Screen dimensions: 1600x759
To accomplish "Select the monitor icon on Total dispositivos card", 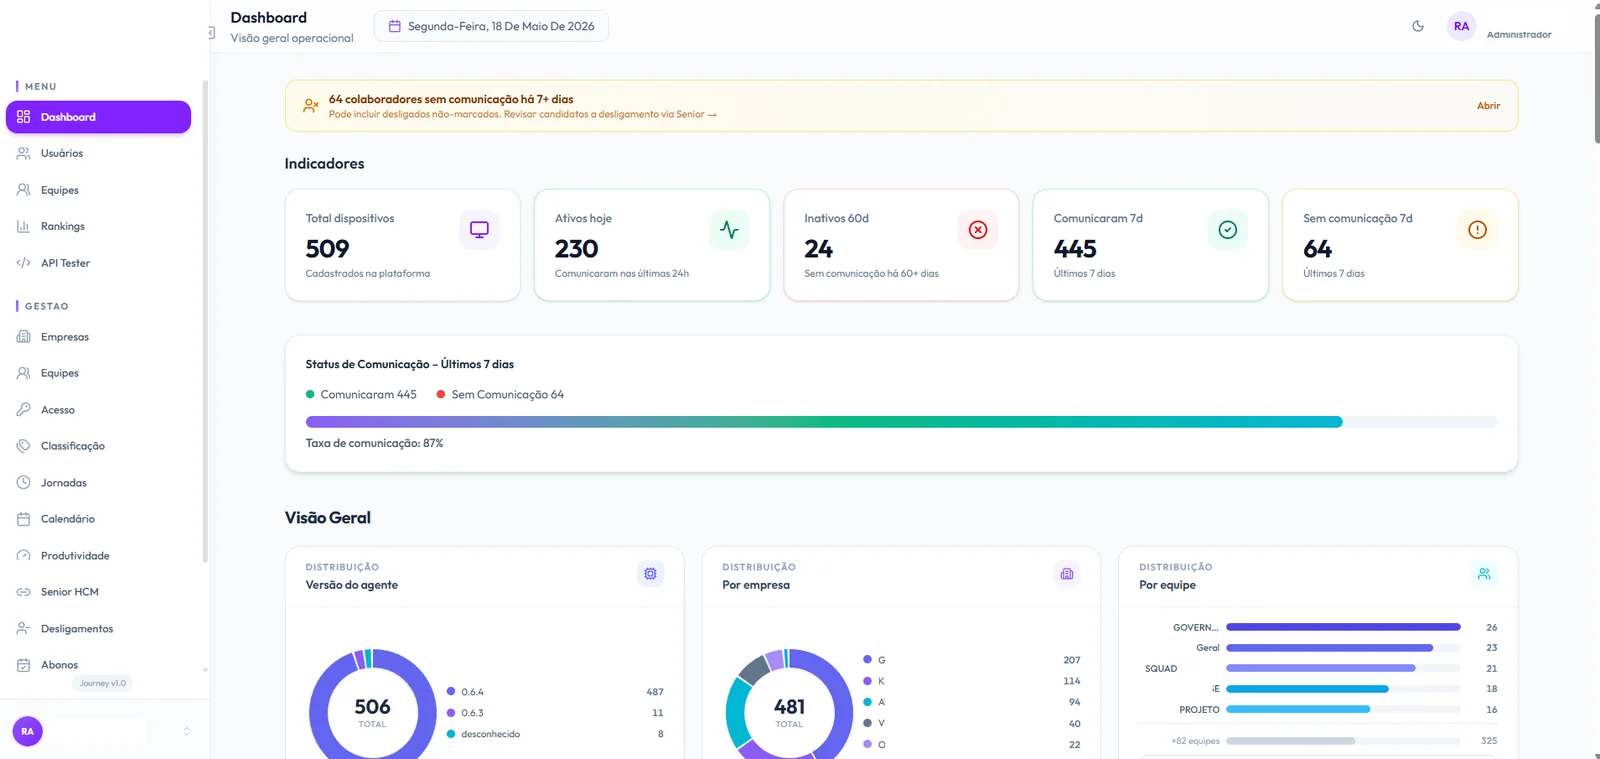I will [x=479, y=230].
